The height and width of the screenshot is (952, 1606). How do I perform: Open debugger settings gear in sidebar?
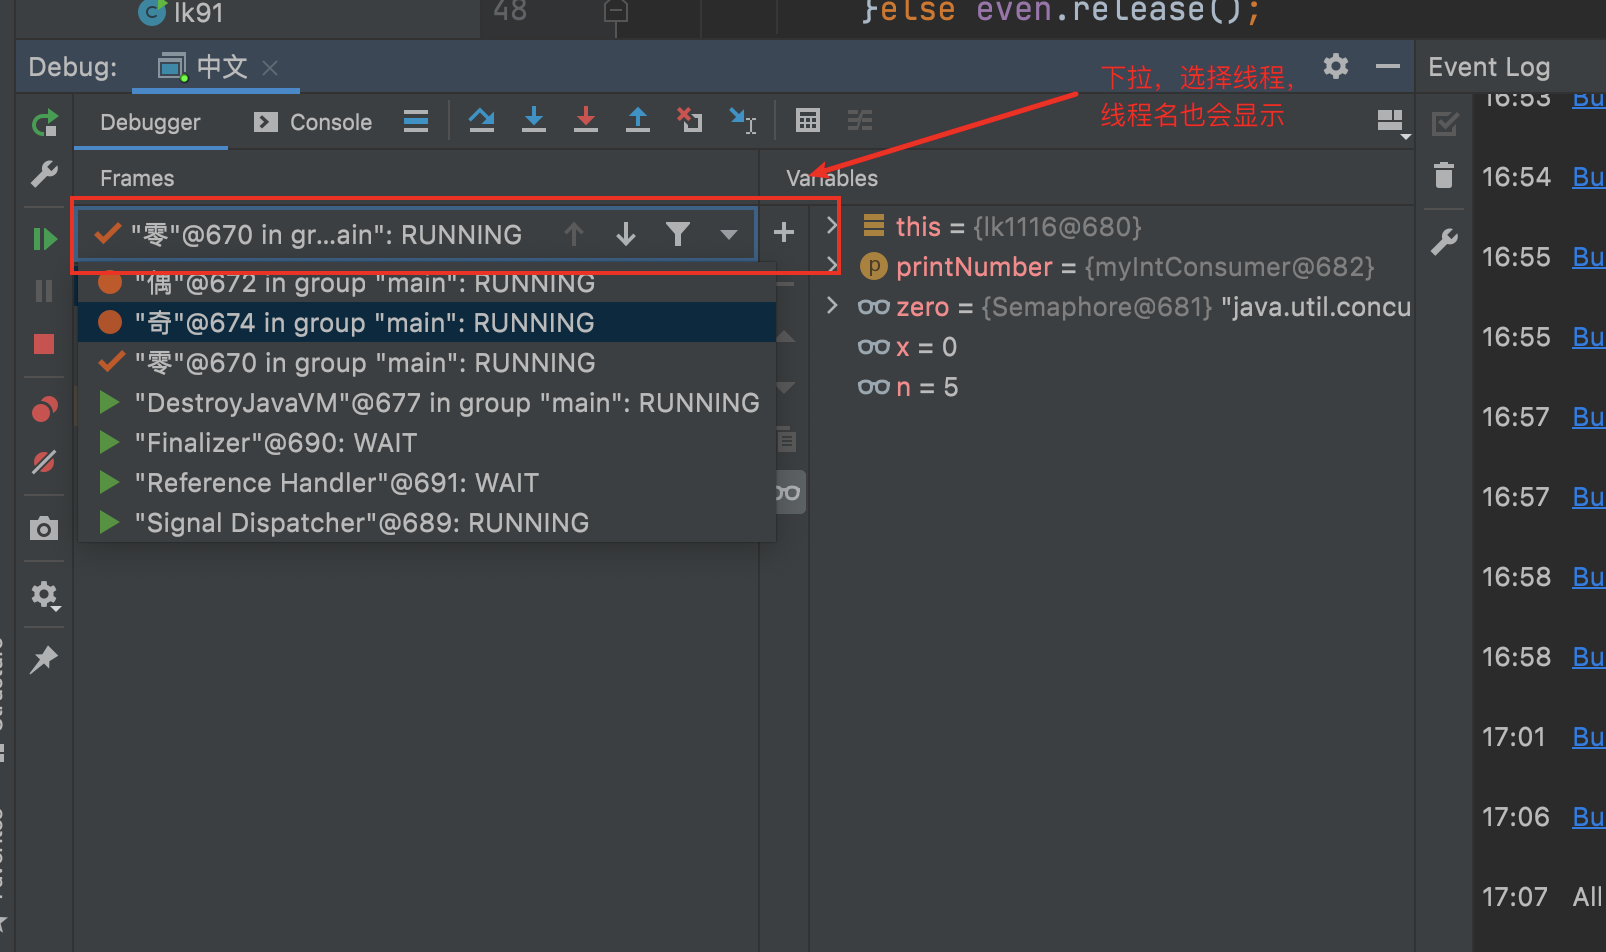[x=44, y=595]
